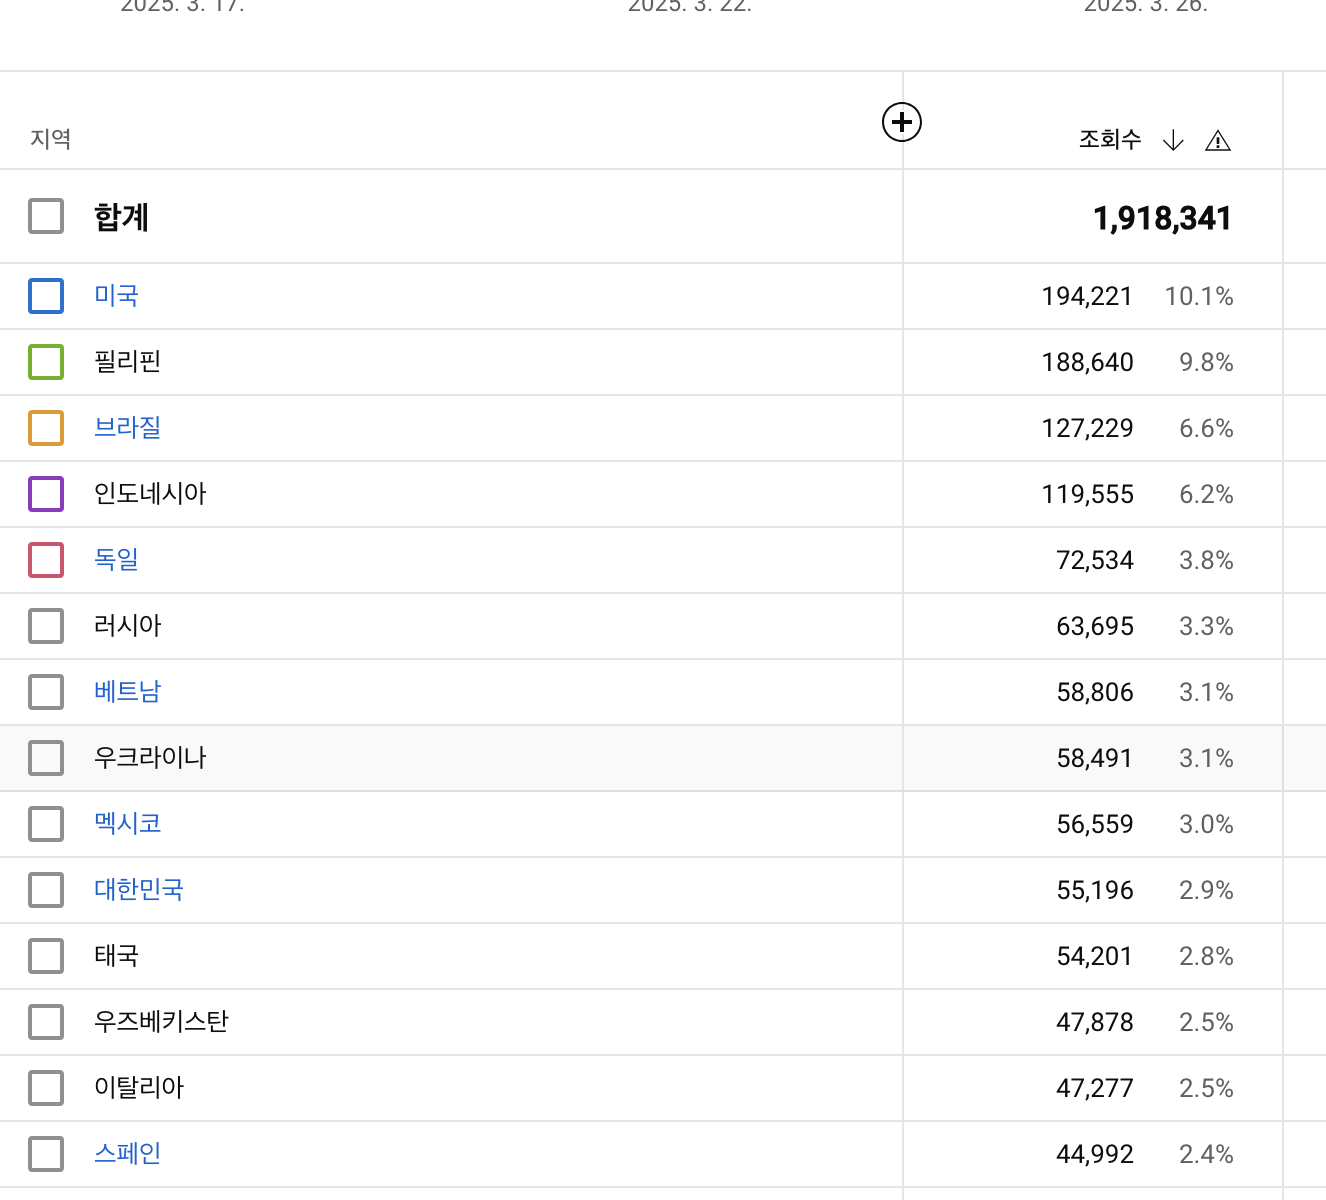
Task: Uncheck the blue 미국 checkbox
Action: tap(46, 296)
